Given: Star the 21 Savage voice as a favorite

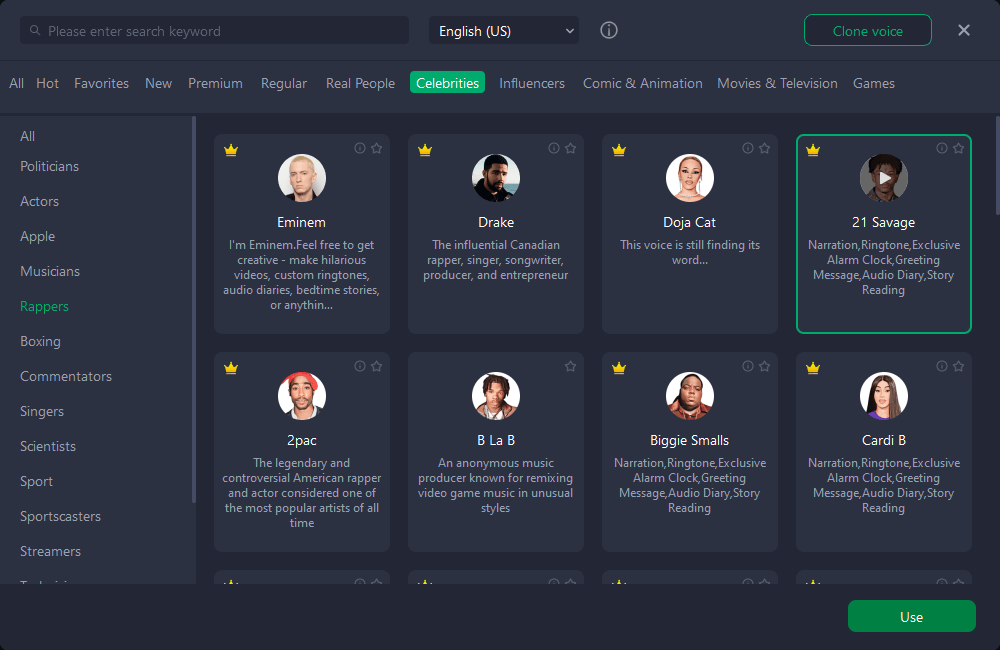Looking at the screenshot, I should click(959, 148).
